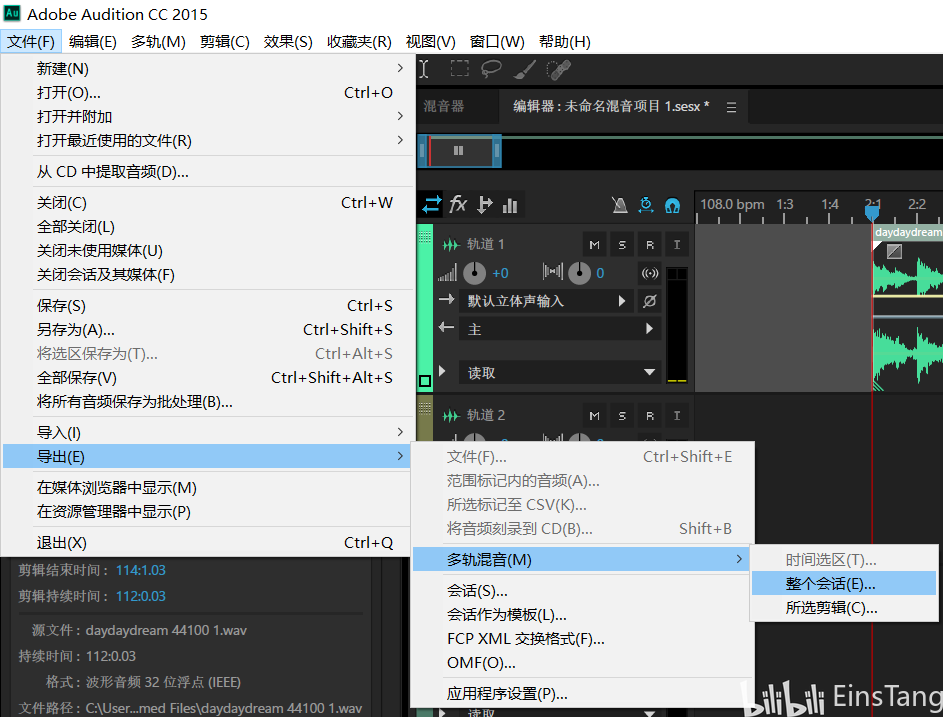Viewport: 943px width, 717px height.
Task: Choose FCP XML 交换格式(F)...
Action: click(583, 639)
